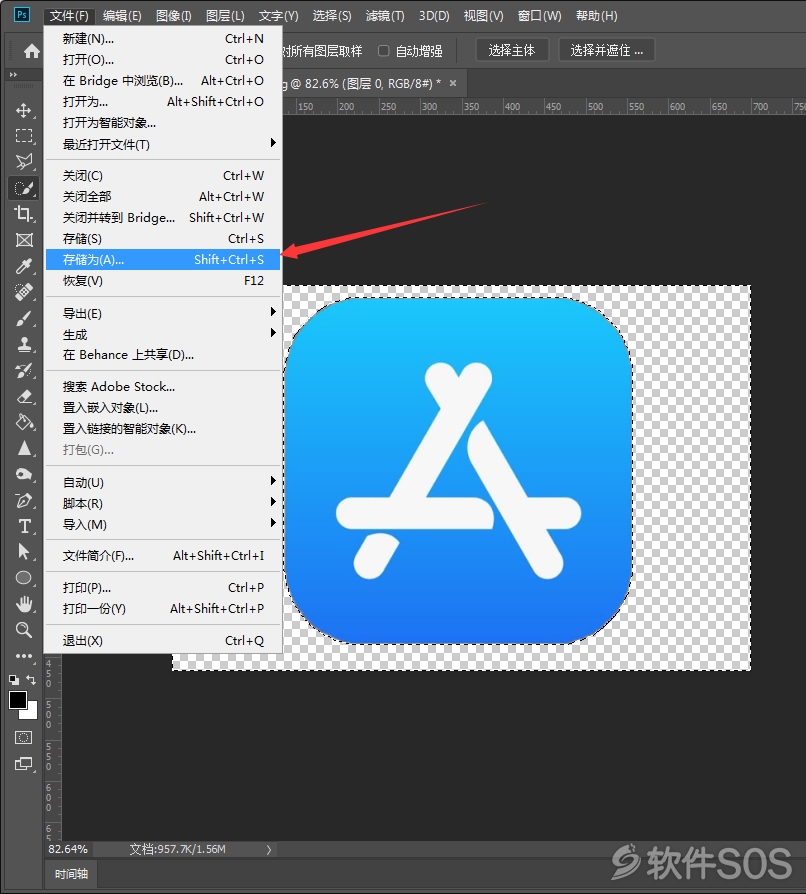Choose 新建(N)... from the File menu

[163, 39]
